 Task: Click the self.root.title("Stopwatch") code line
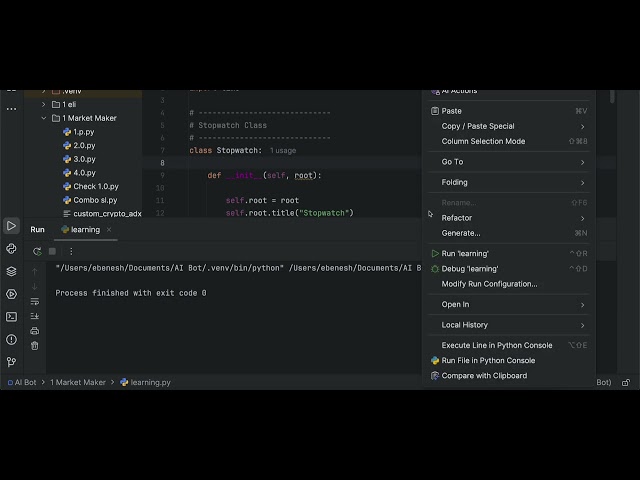289,213
